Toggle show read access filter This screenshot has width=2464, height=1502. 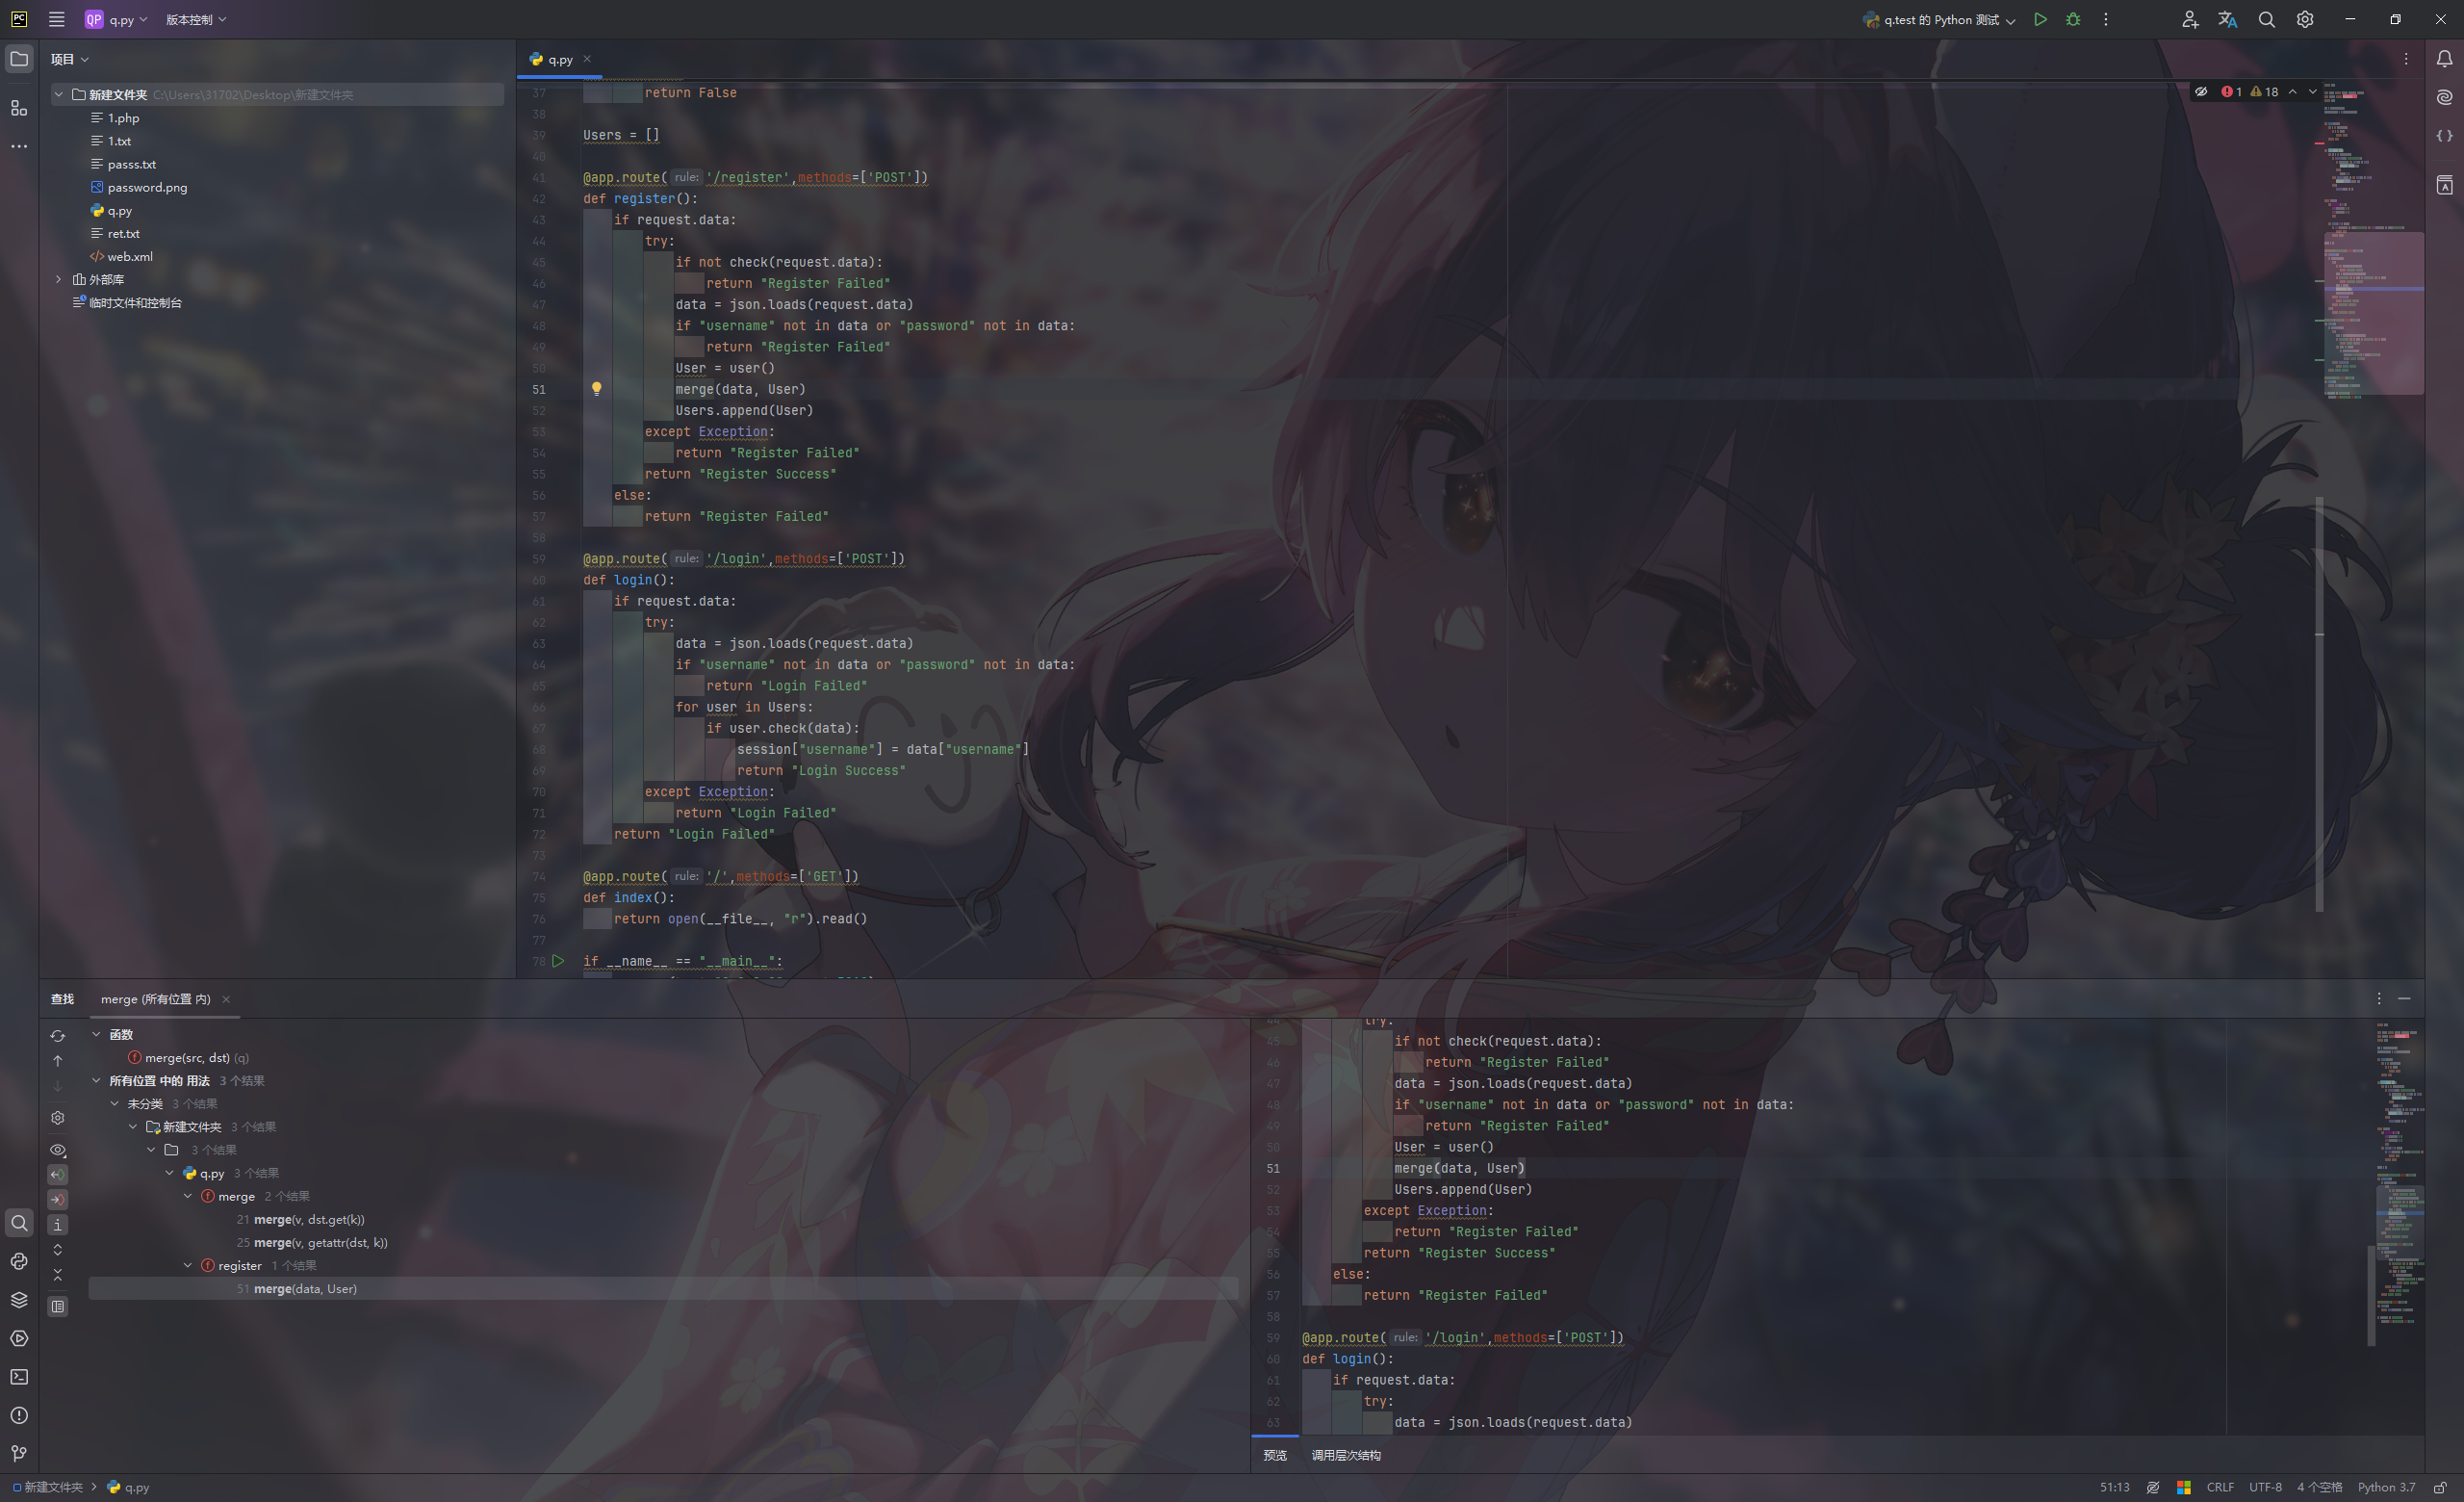click(x=58, y=1175)
